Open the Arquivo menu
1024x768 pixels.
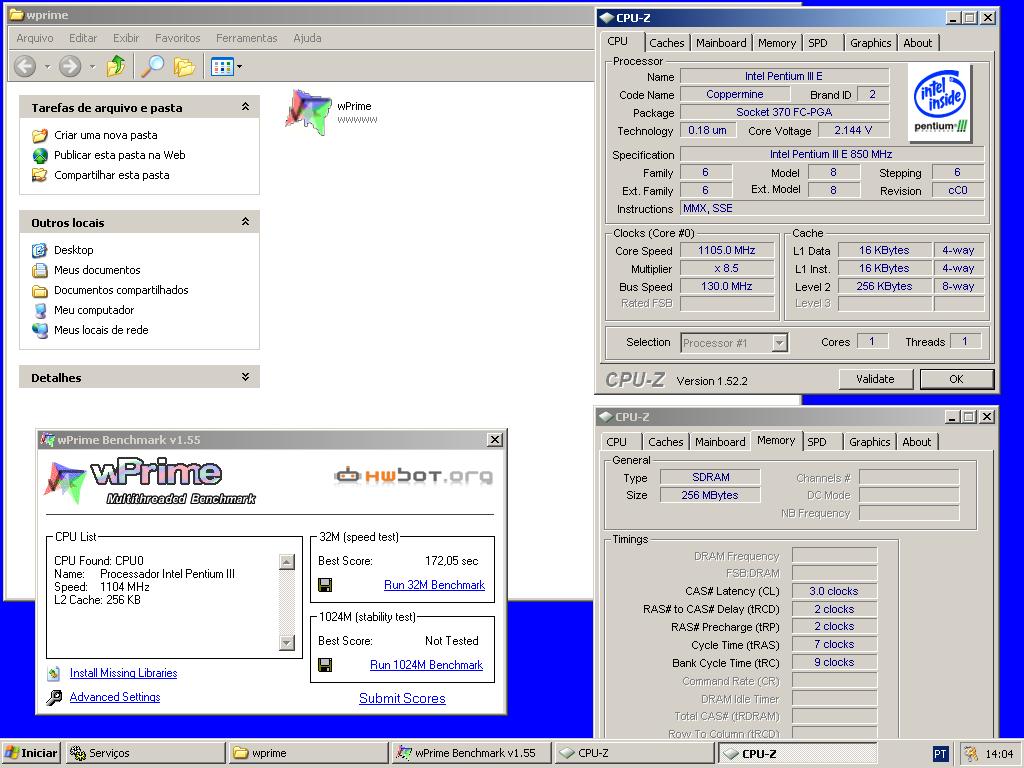coord(35,38)
